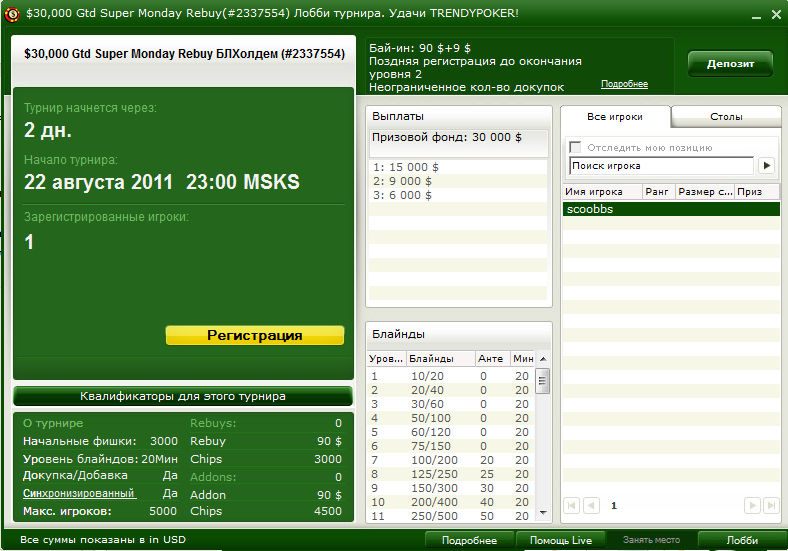Viewport: 788px width, 551px height.
Task: Click blind level 5 row '60/120'
Action: click(451, 432)
